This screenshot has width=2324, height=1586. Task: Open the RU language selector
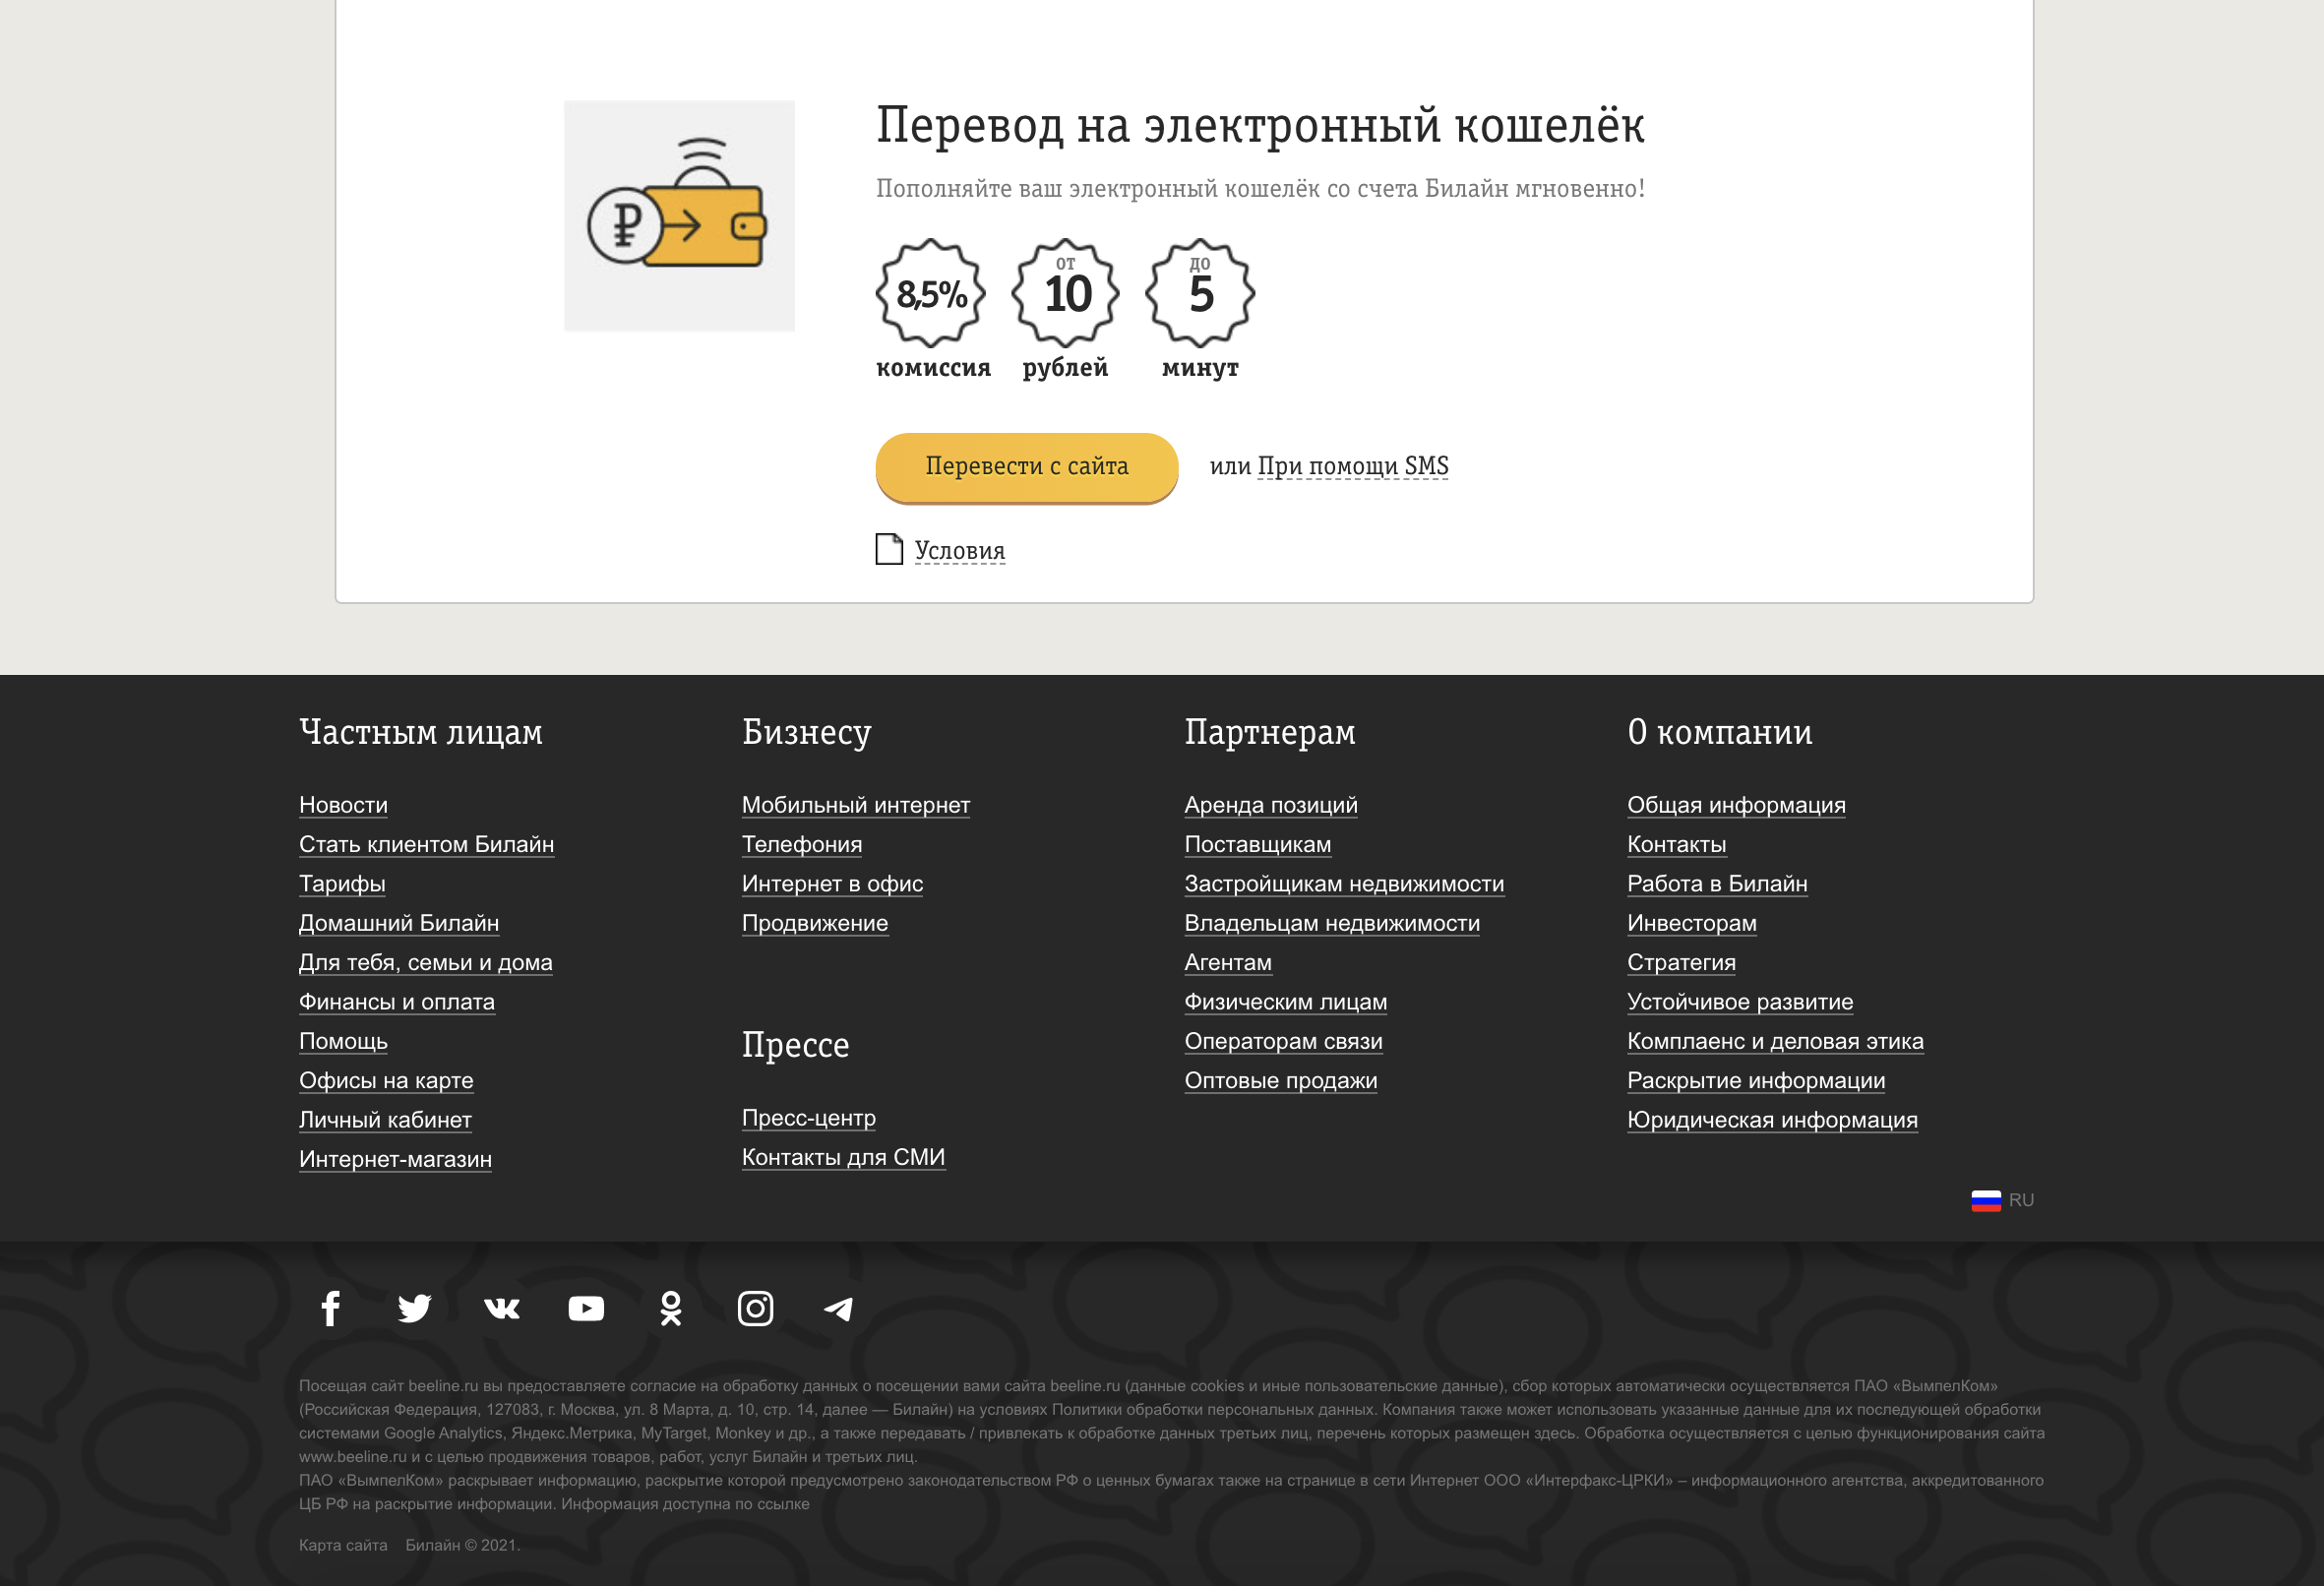(x=2001, y=1199)
